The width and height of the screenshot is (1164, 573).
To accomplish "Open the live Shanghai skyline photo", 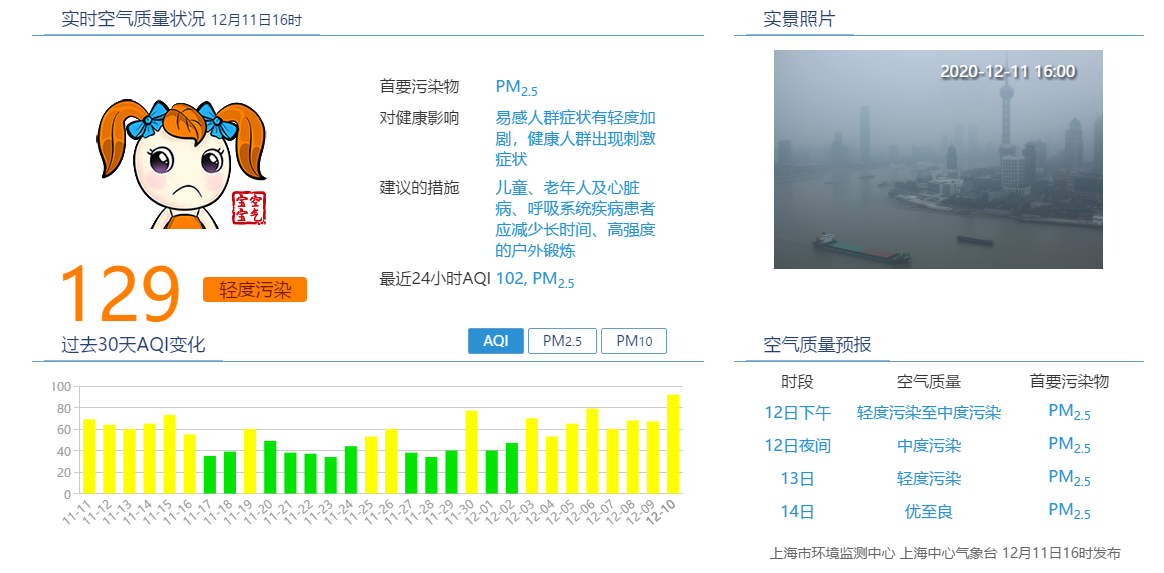I will (938, 159).
